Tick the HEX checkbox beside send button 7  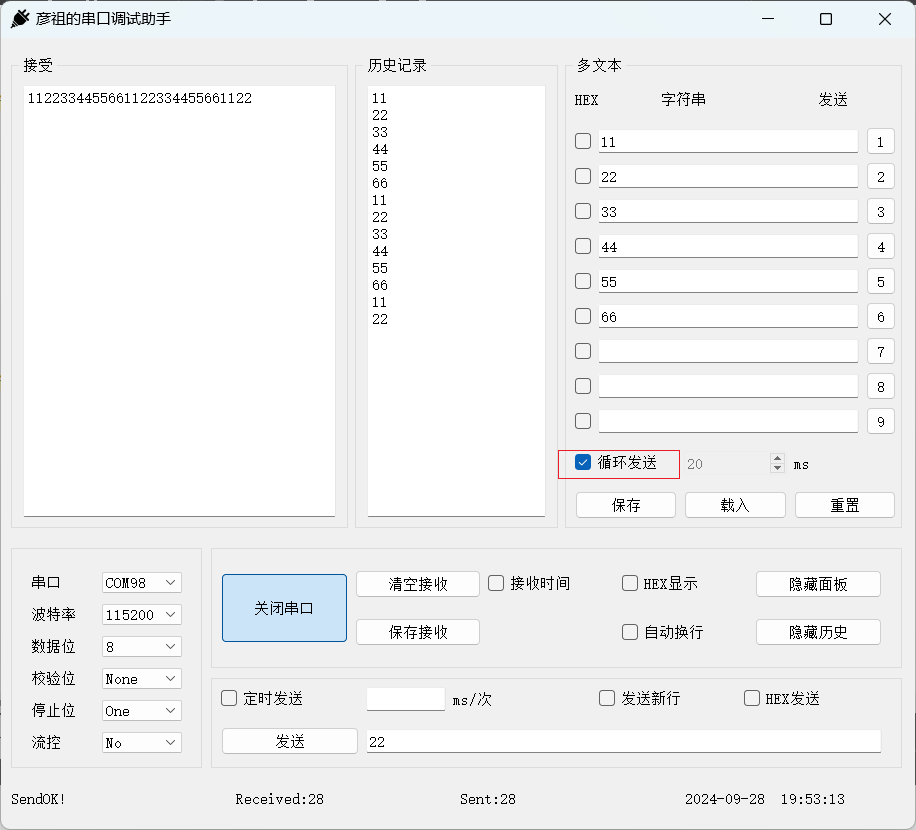tap(583, 352)
